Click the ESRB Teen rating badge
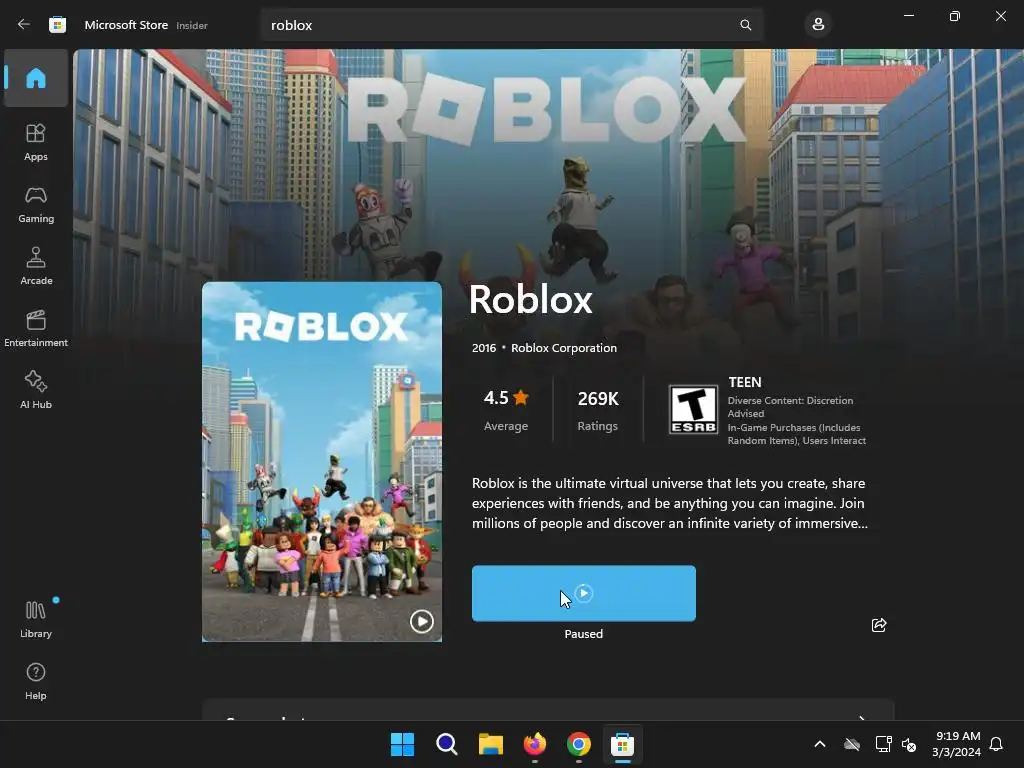Viewport: 1024px width, 768px height. 694,409
